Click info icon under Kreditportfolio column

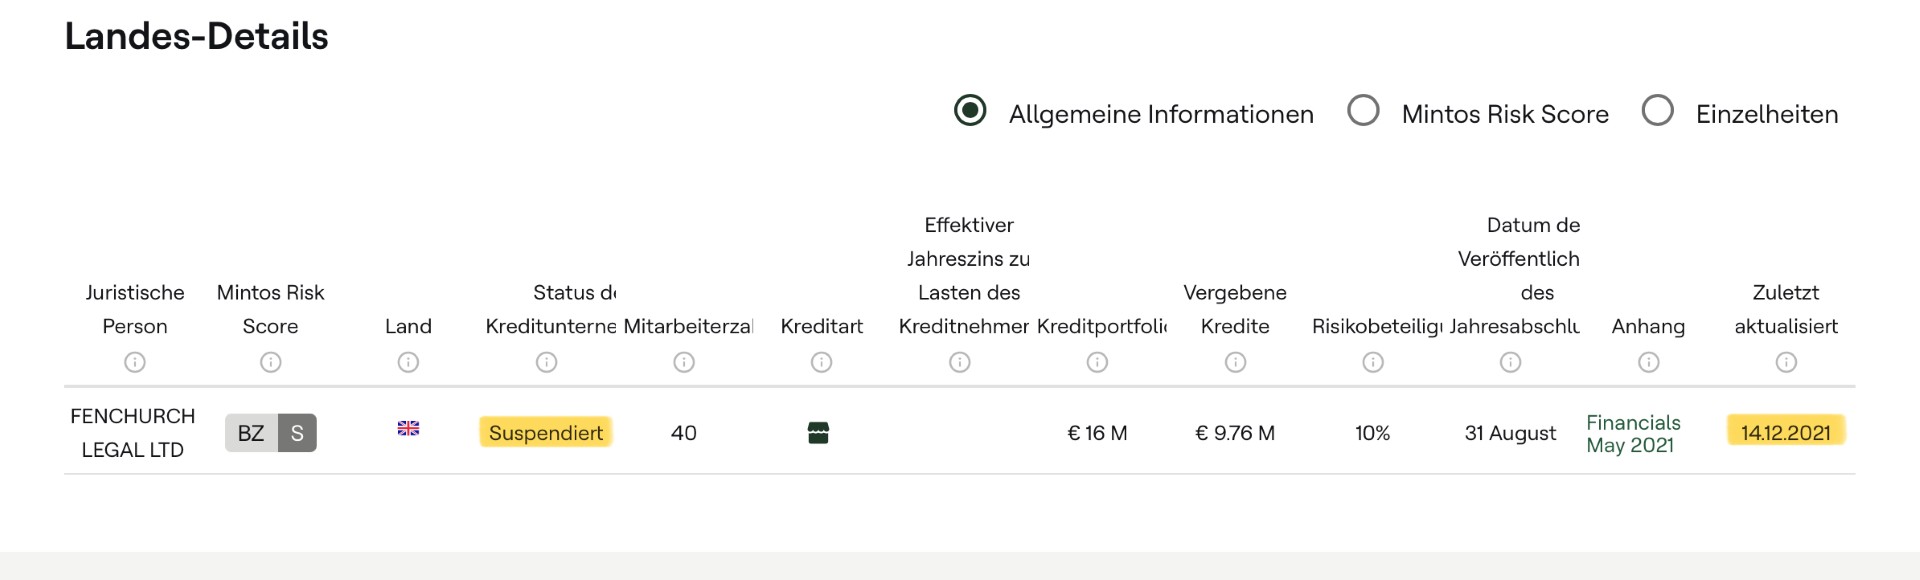click(1097, 362)
